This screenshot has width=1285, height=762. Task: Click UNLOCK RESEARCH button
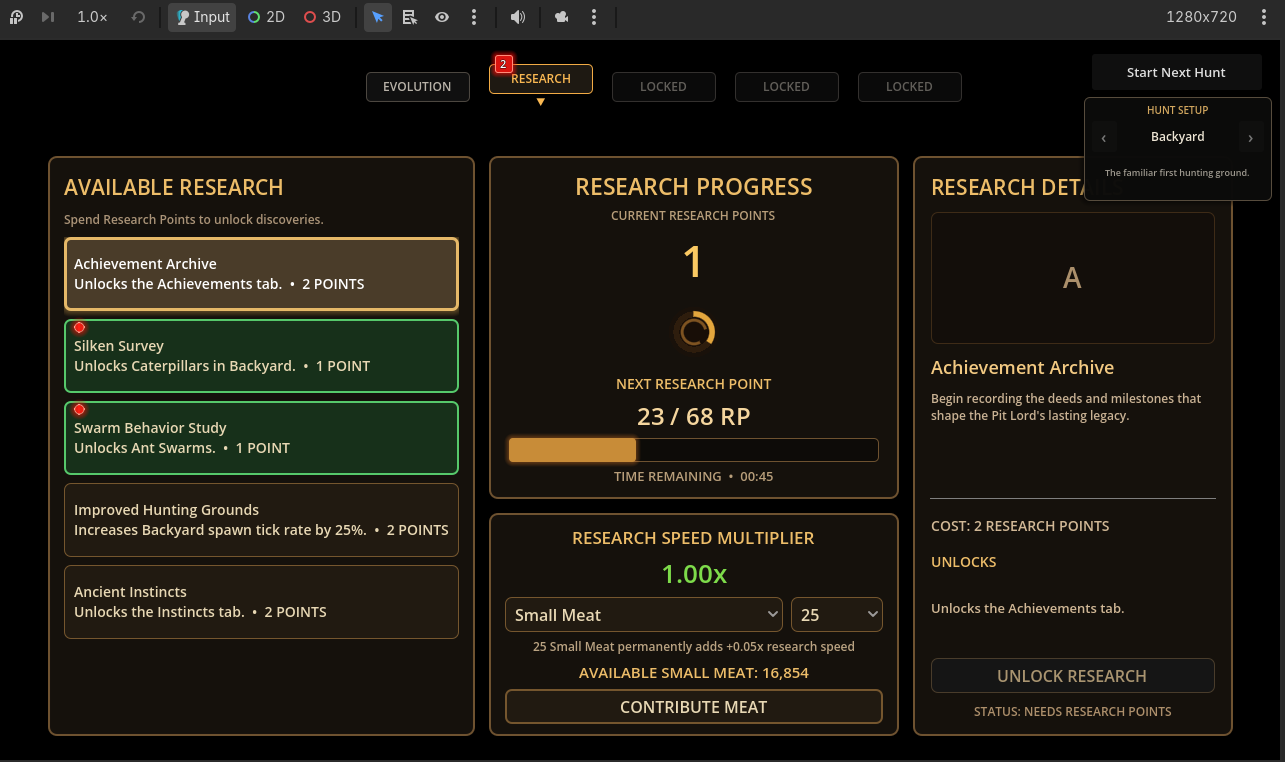click(1072, 676)
